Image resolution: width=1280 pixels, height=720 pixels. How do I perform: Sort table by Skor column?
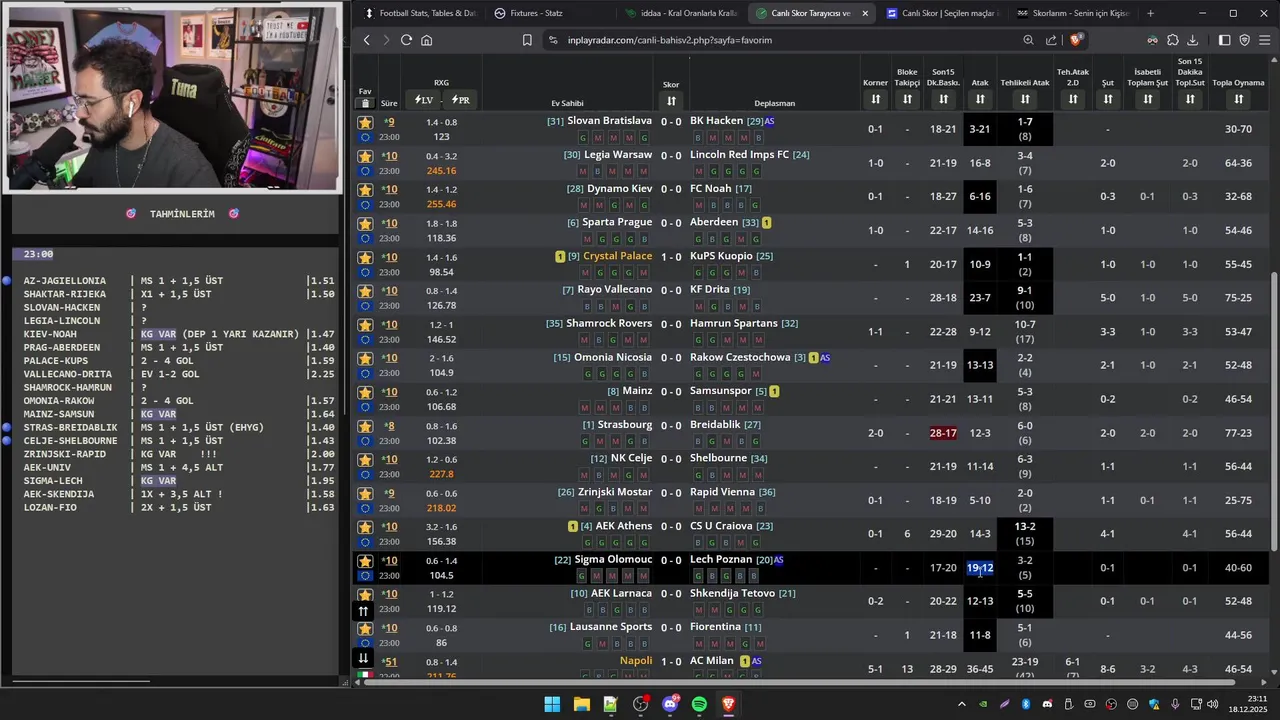point(671,100)
